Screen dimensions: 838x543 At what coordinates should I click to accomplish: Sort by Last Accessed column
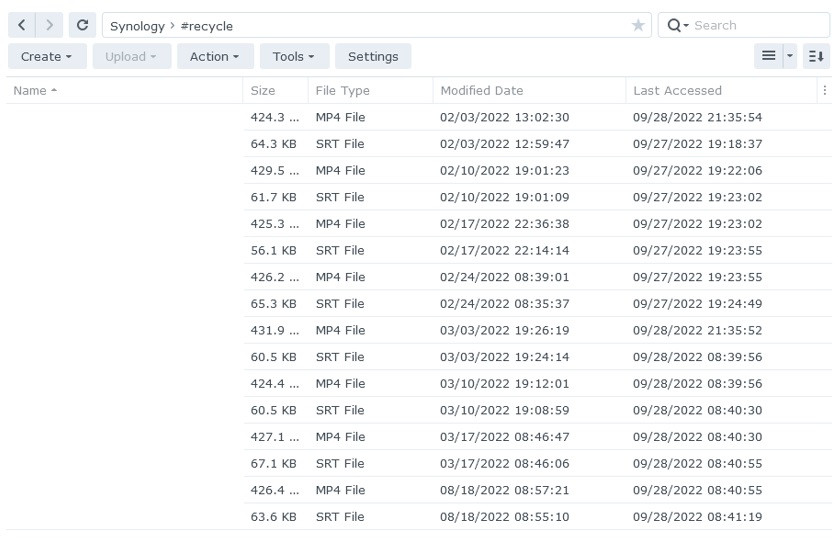coord(677,90)
